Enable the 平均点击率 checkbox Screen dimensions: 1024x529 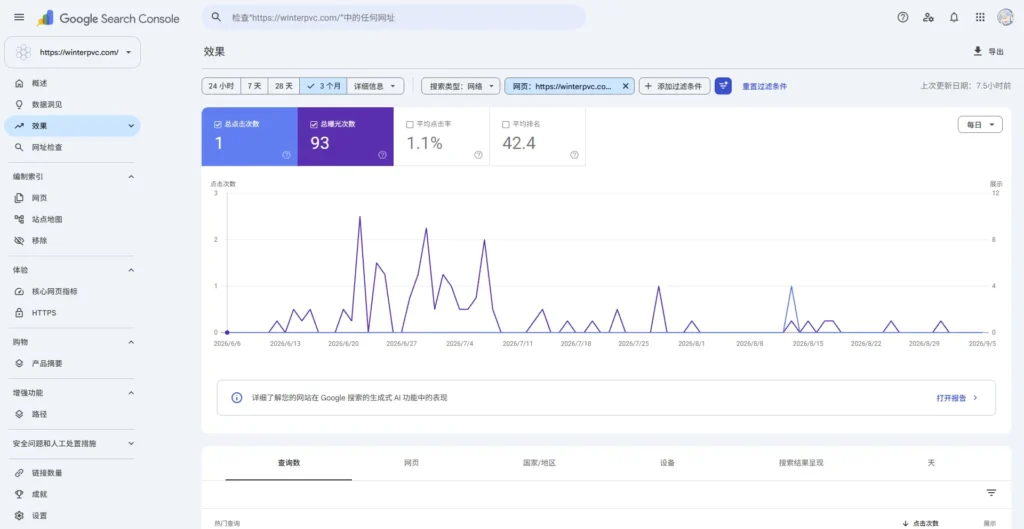pyautogui.click(x=409, y=124)
